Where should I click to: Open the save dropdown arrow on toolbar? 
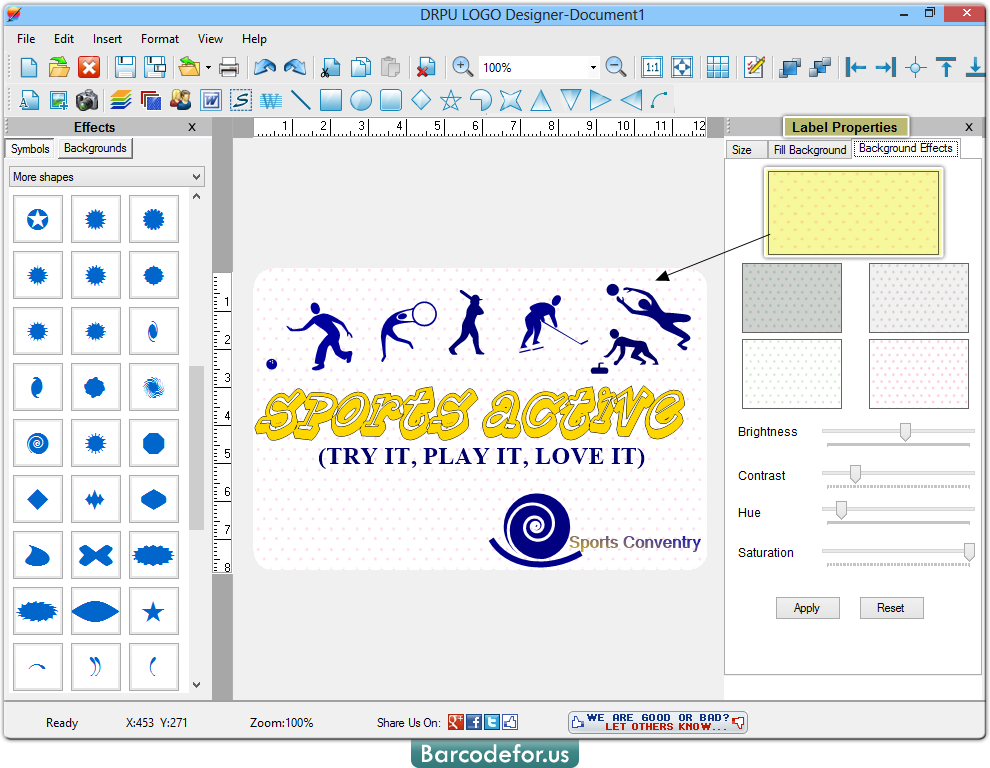pos(208,66)
